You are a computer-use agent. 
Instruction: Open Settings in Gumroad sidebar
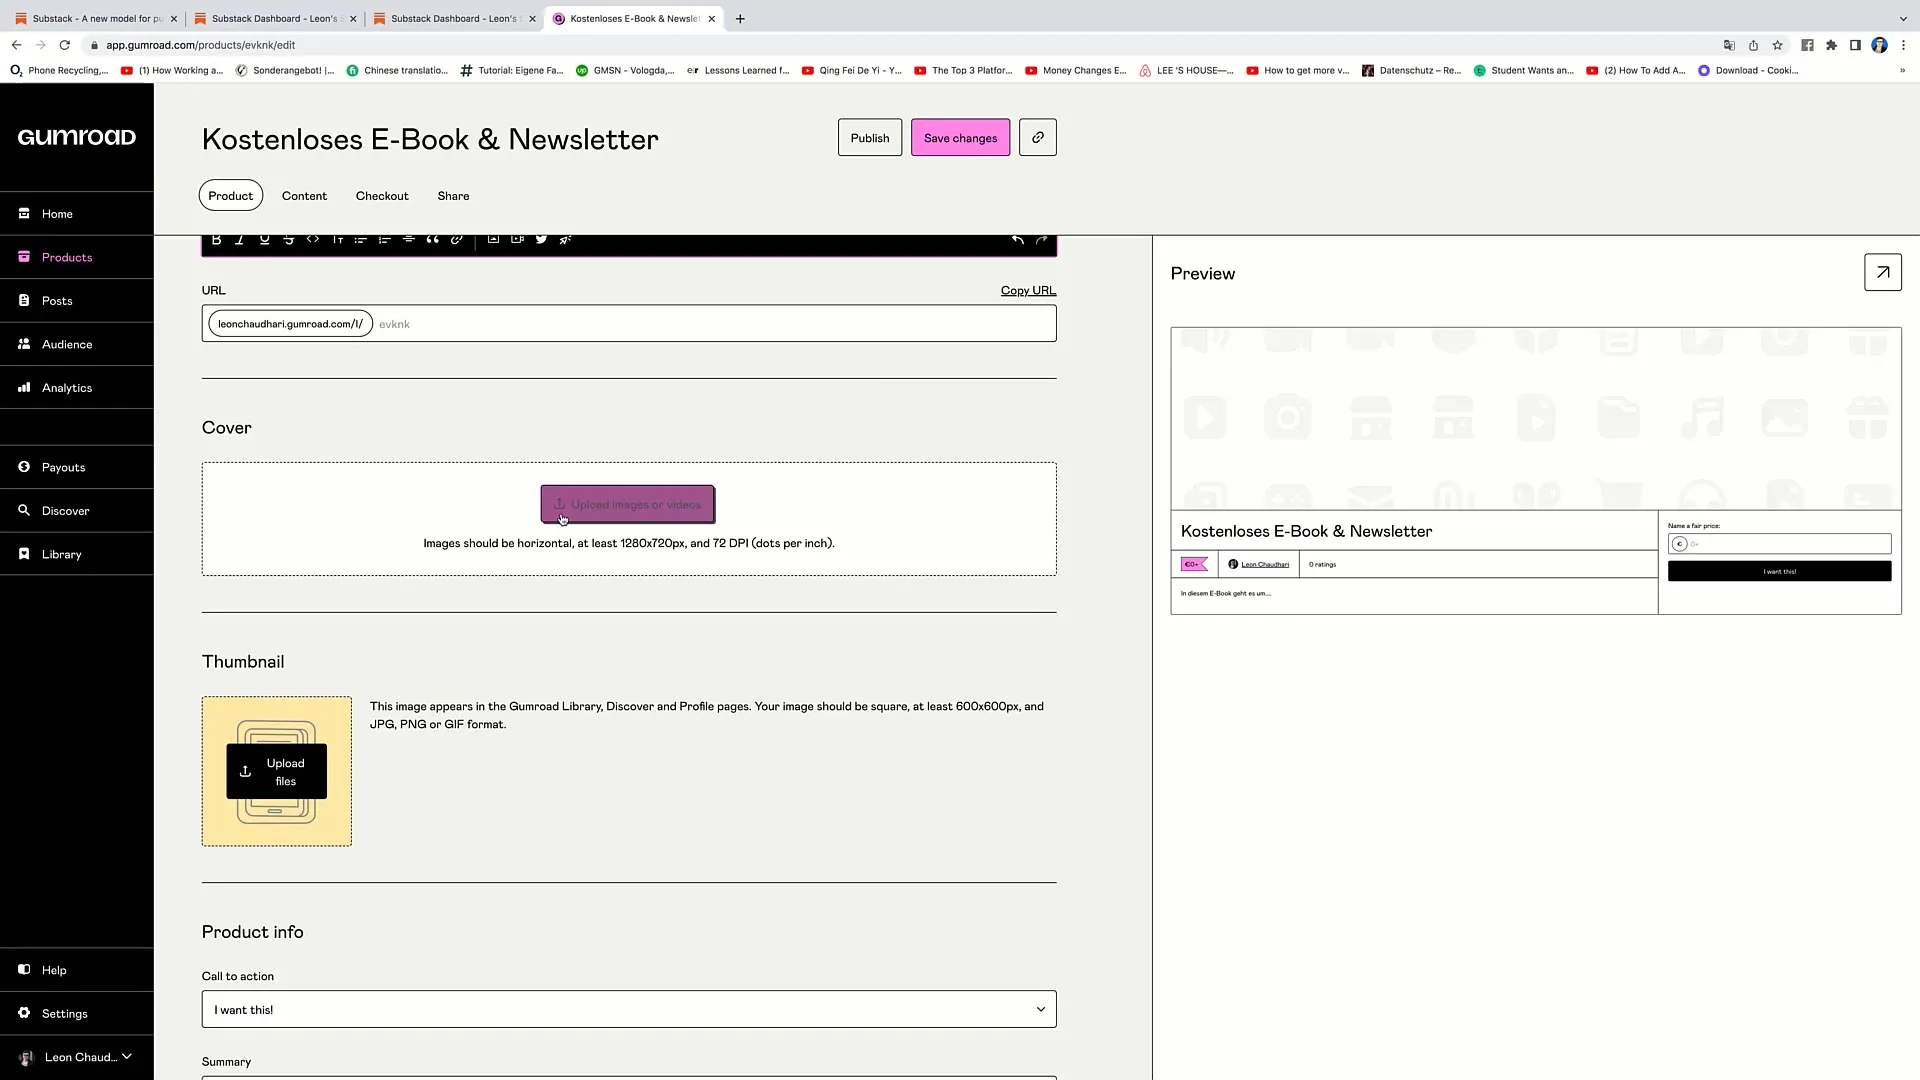click(77, 1014)
